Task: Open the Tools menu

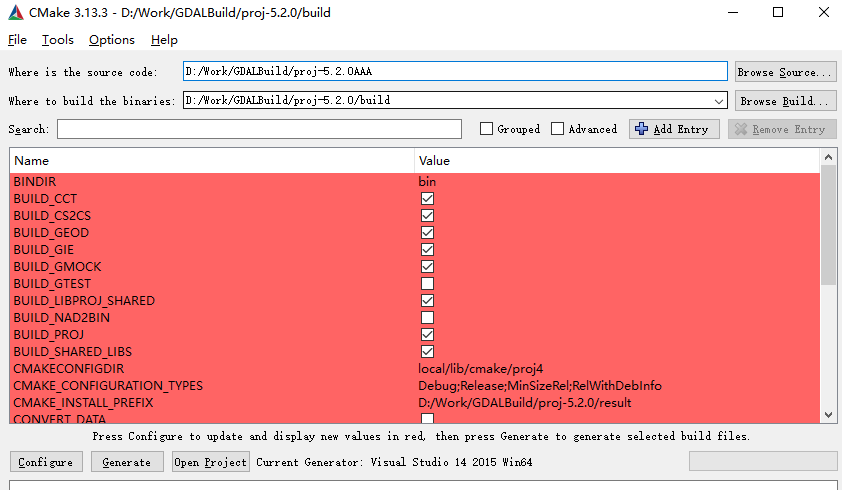Action: tap(58, 40)
